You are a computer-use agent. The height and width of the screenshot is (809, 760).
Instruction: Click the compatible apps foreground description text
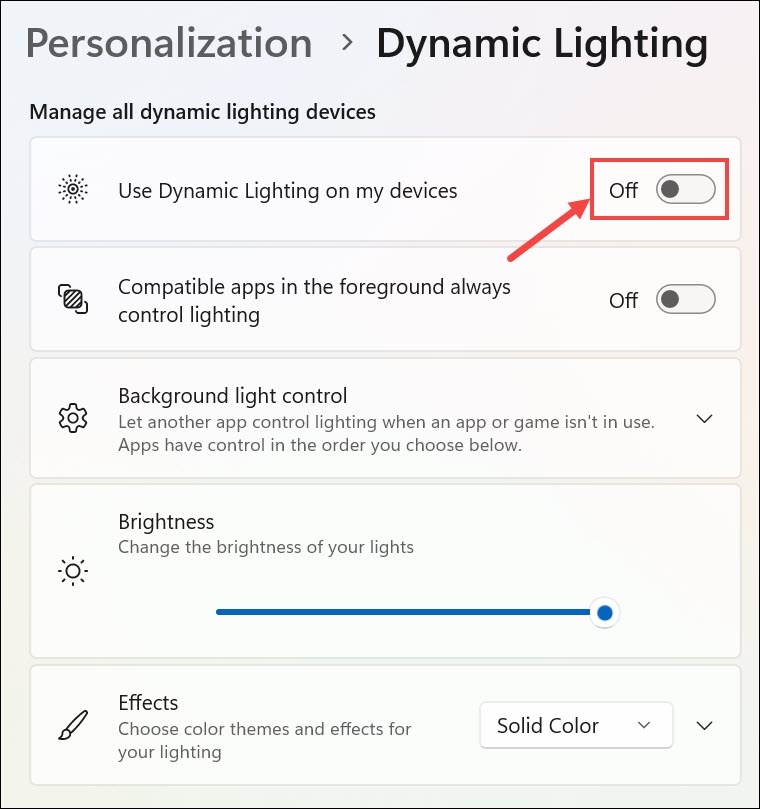click(314, 300)
